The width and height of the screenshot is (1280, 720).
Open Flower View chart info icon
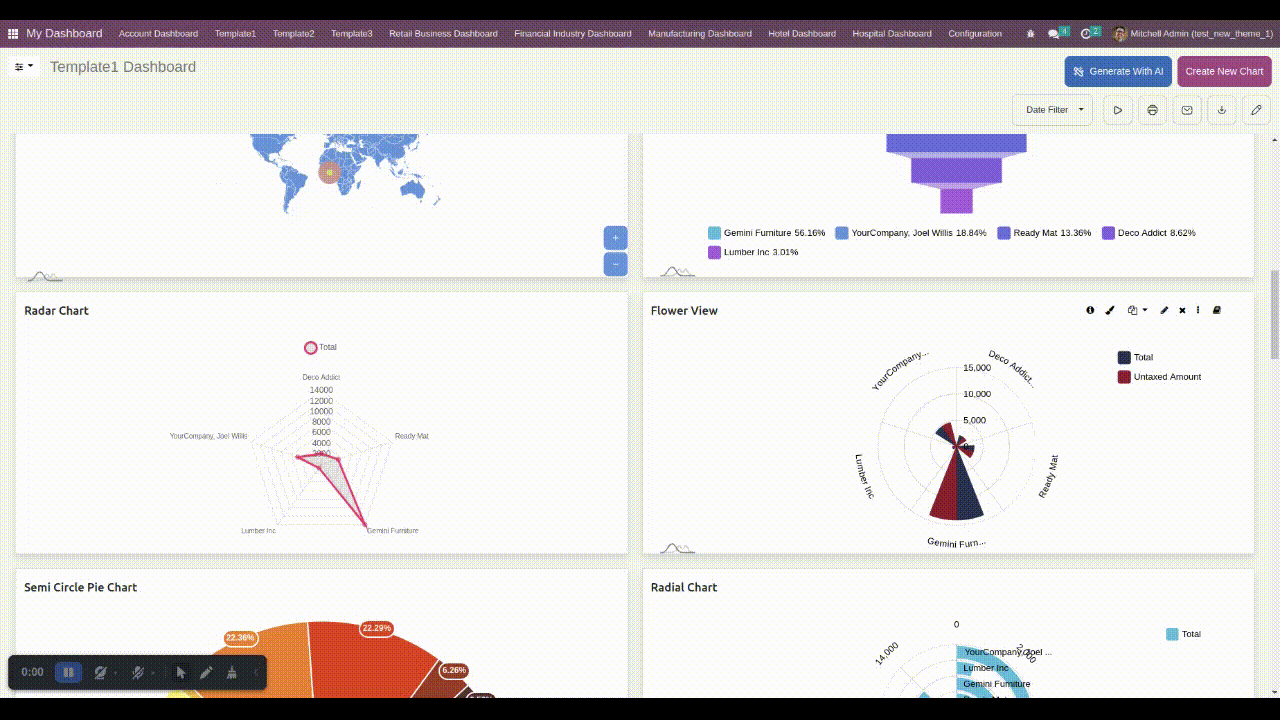pyautogui.click(x=1090, y=310)
